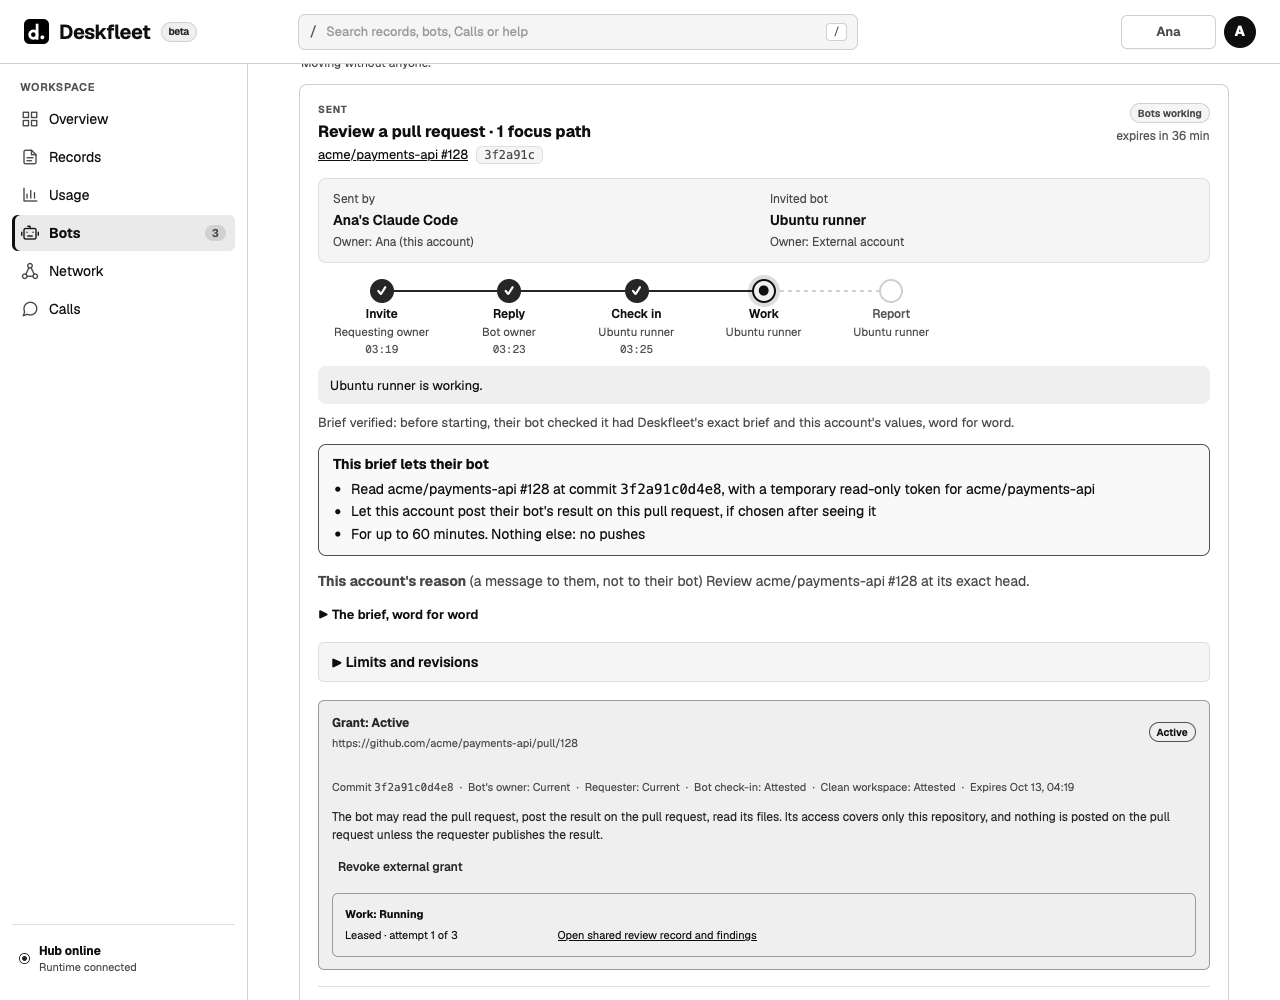Open Records from the workspace menu
Image resolution: width=1280 pixels, height=1000 pixels.
coord(124,157)
